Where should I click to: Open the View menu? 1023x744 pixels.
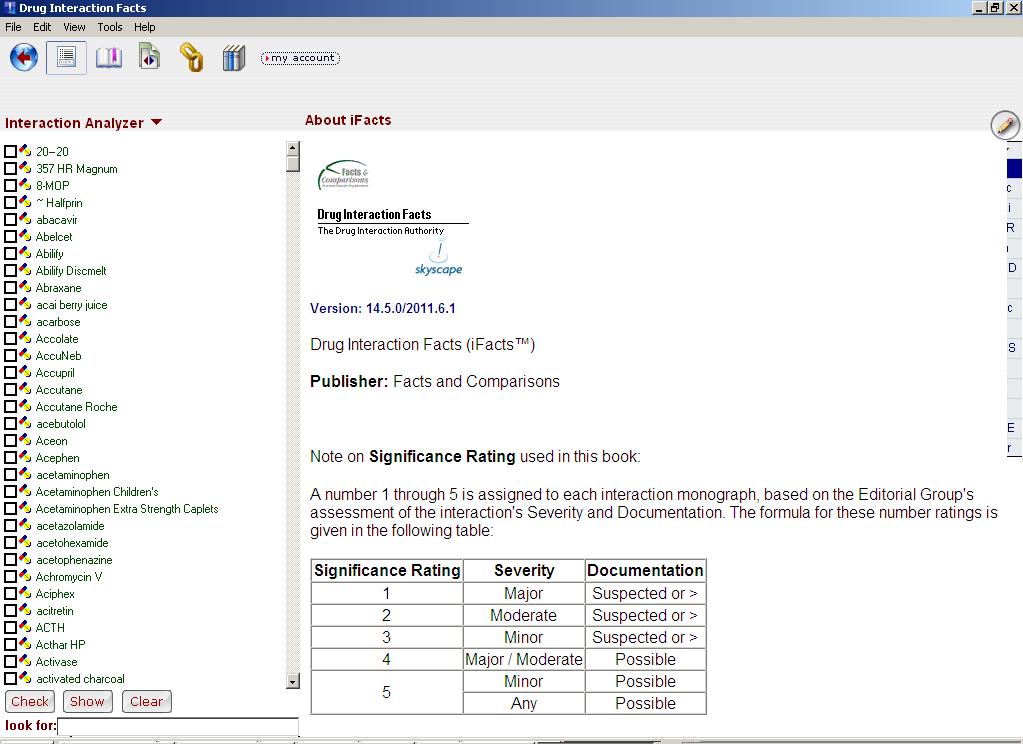click(74, 27)
